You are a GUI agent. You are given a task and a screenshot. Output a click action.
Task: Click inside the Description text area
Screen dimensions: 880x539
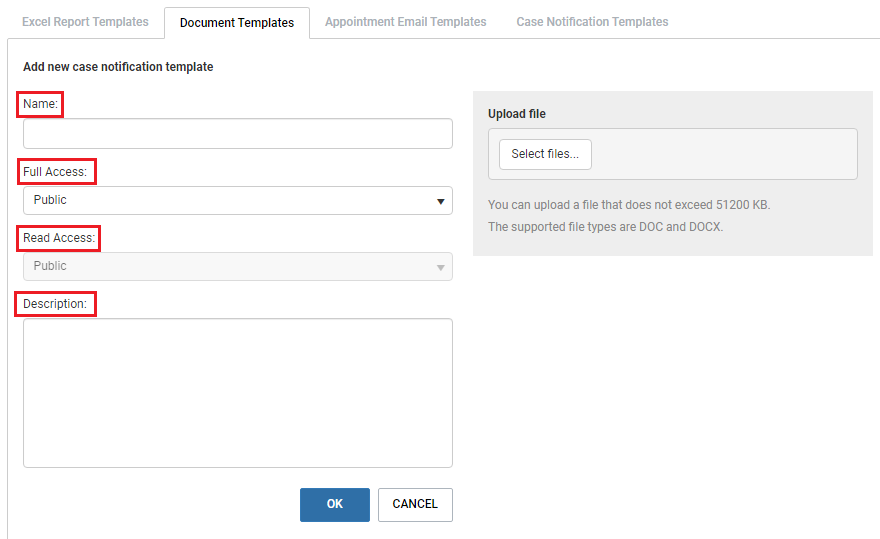pyautogui.click(x=238, y=393)
